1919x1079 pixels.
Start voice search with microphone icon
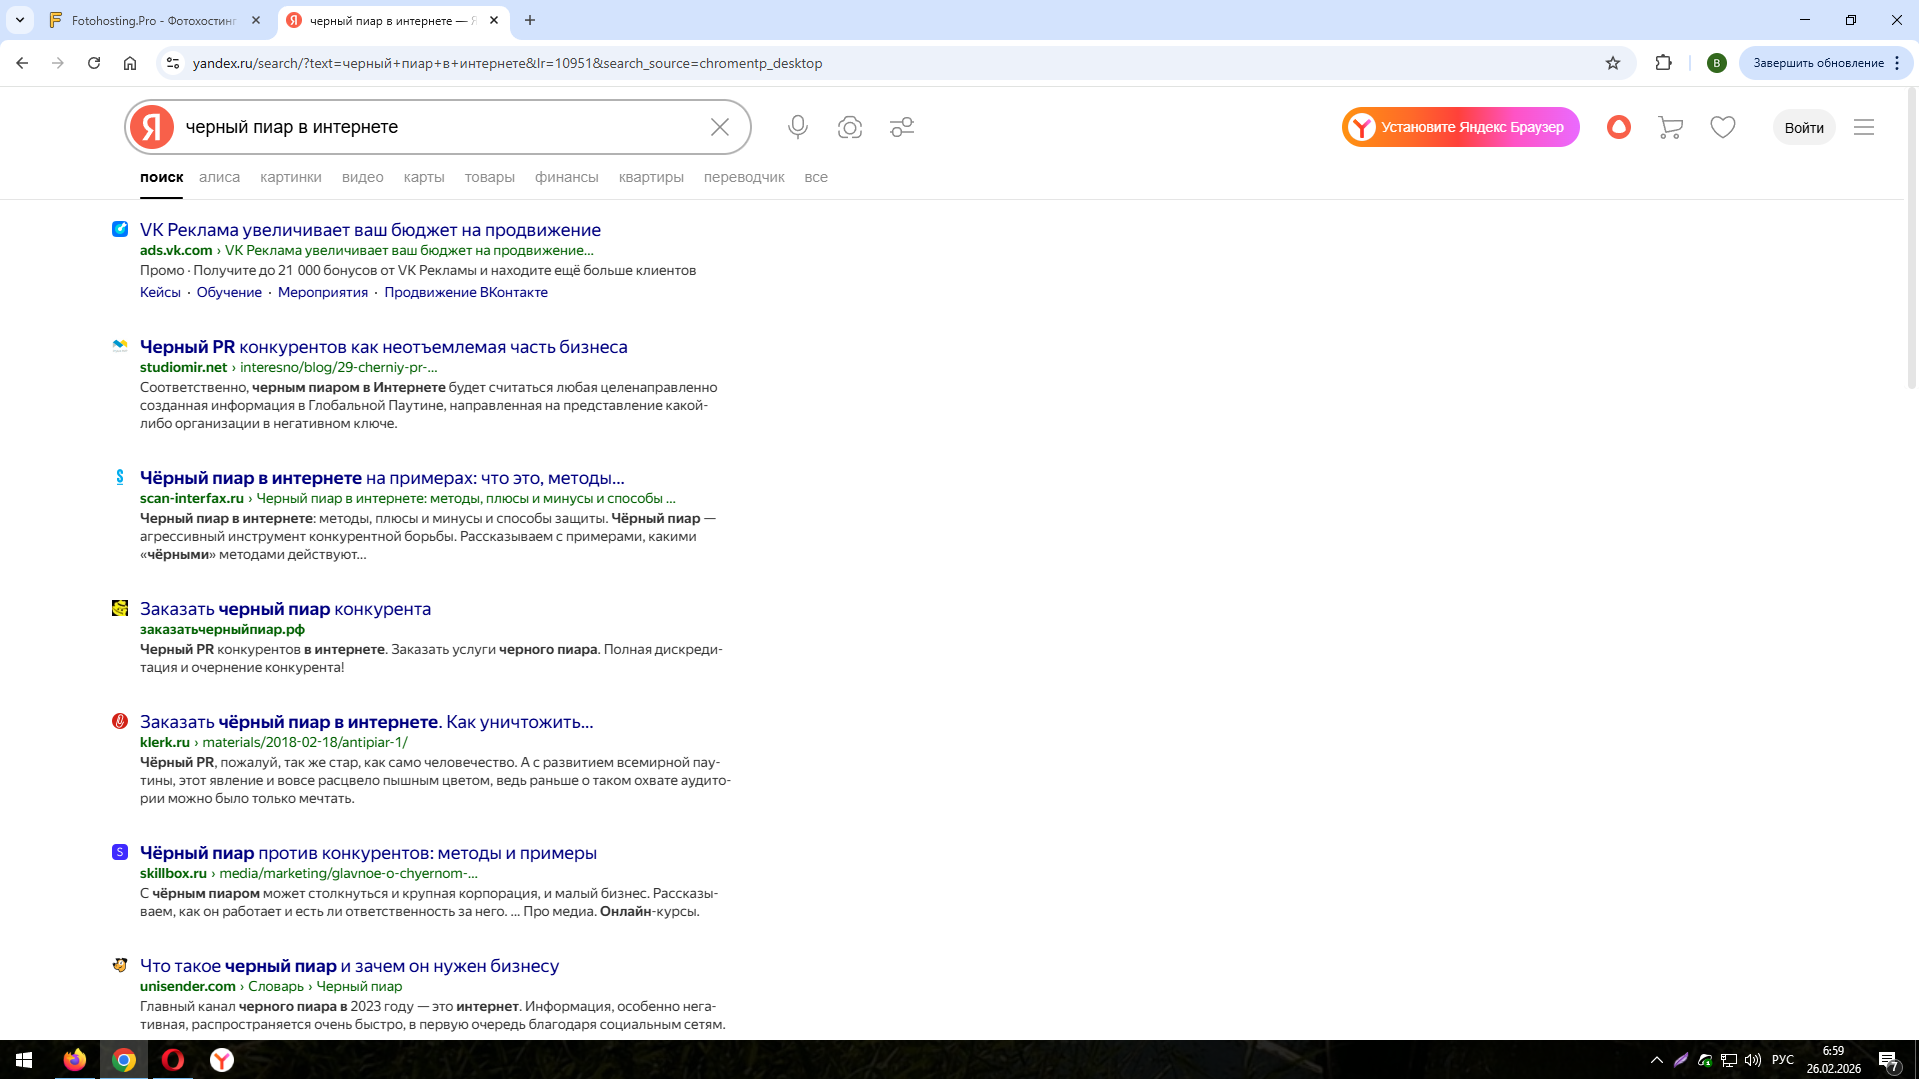[798, 127]
